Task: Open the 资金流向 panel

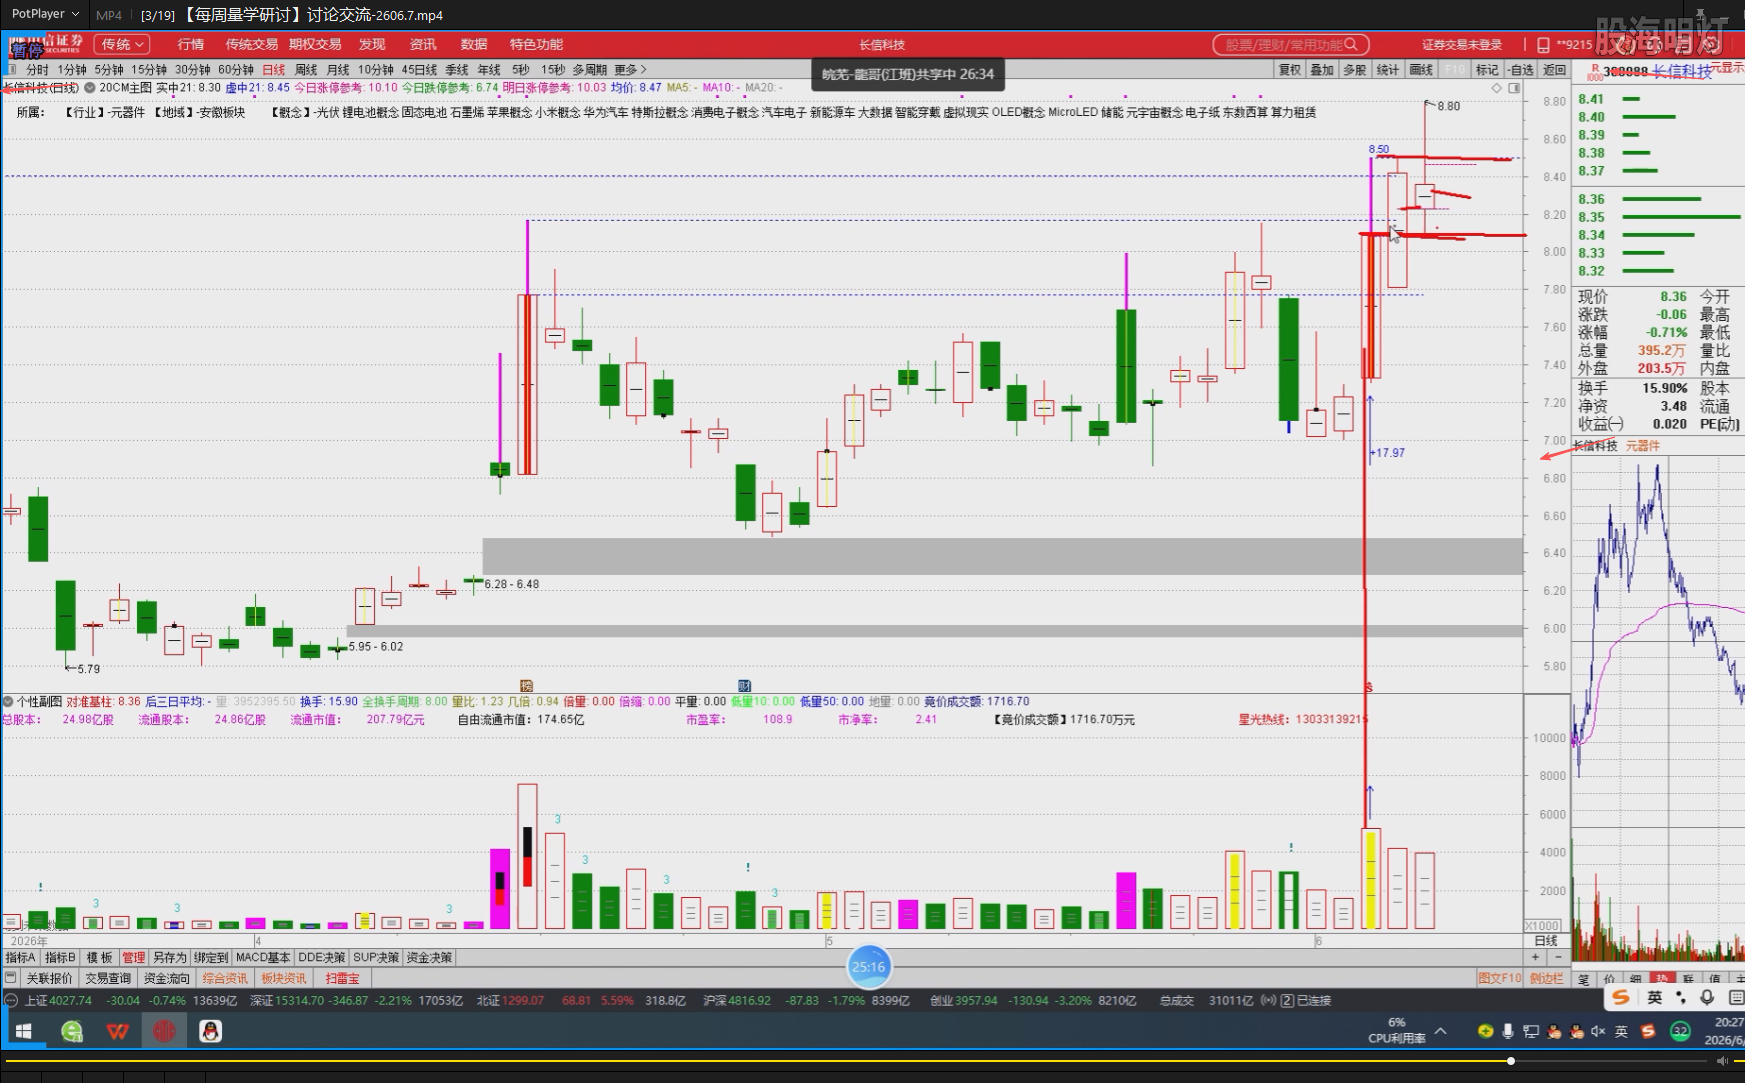Action: click(x=166, y=979)
